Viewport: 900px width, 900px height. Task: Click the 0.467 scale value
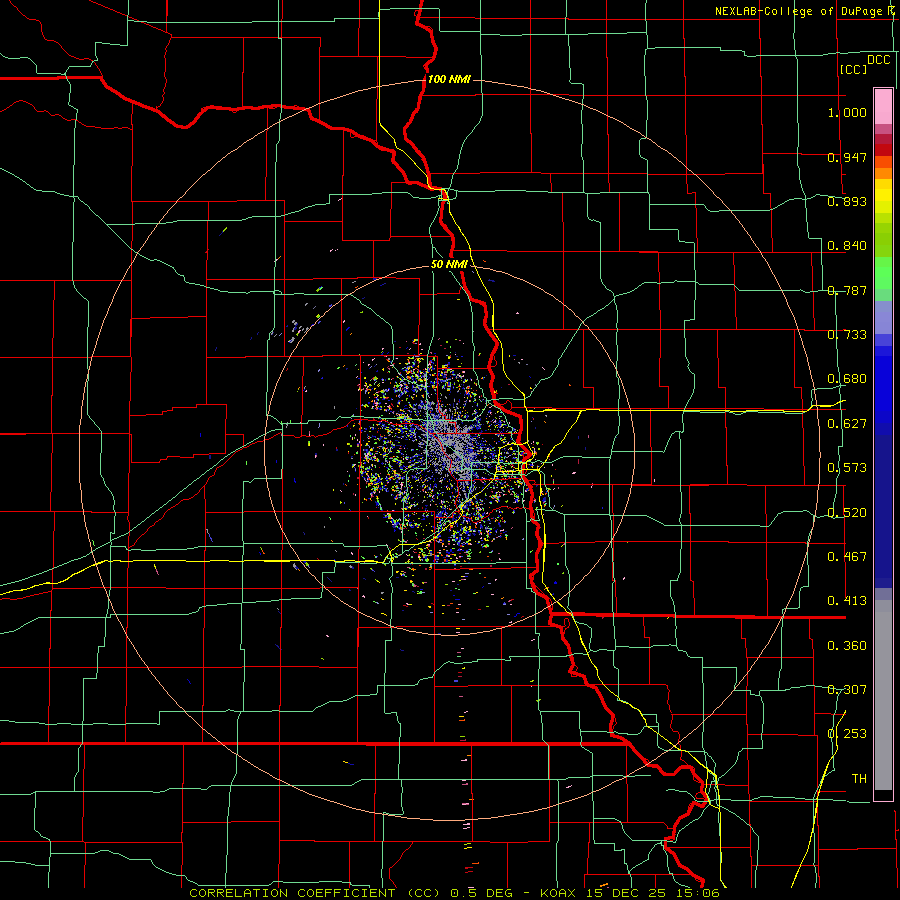coord(847,557)
